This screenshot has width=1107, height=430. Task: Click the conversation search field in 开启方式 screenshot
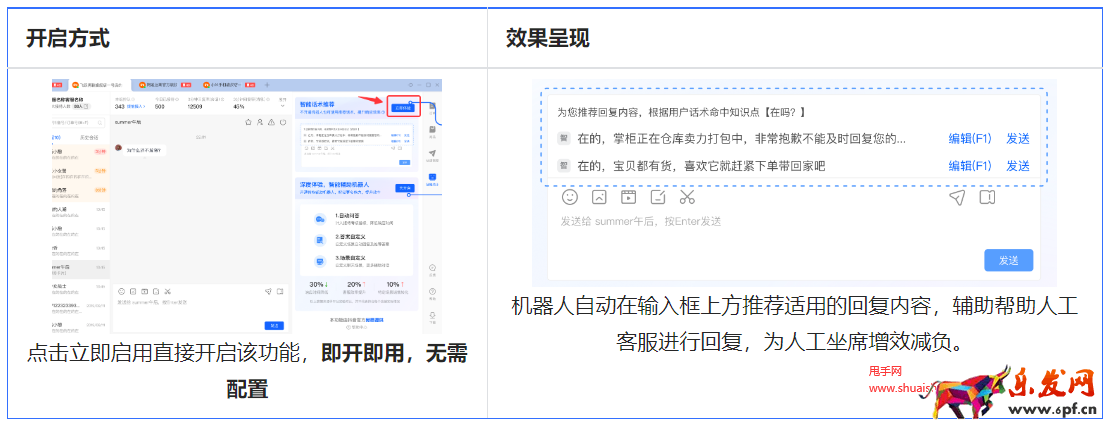tap(78, 123)
